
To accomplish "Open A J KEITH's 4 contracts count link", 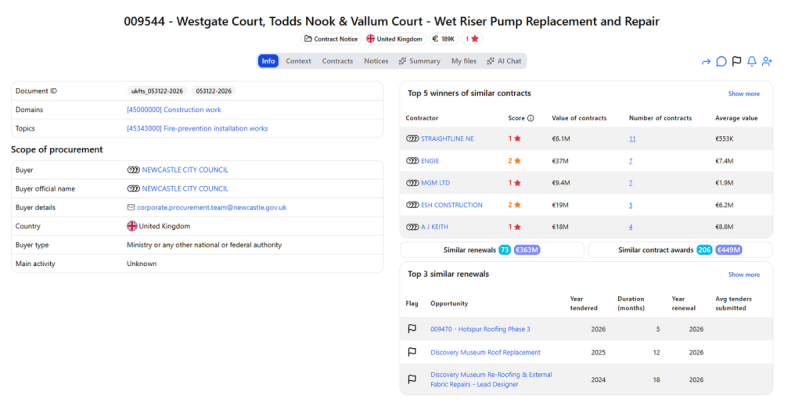I will (x=631, y=227).
